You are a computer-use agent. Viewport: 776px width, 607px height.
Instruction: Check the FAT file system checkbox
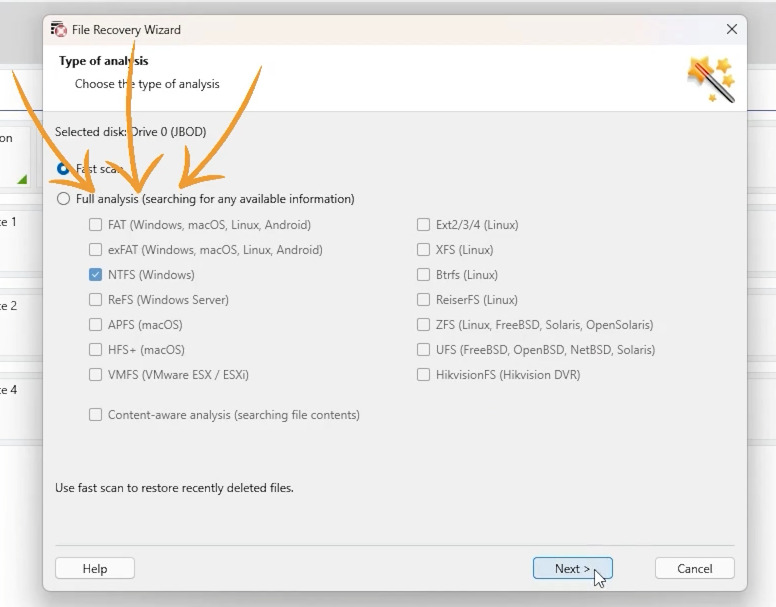point(95,225)
